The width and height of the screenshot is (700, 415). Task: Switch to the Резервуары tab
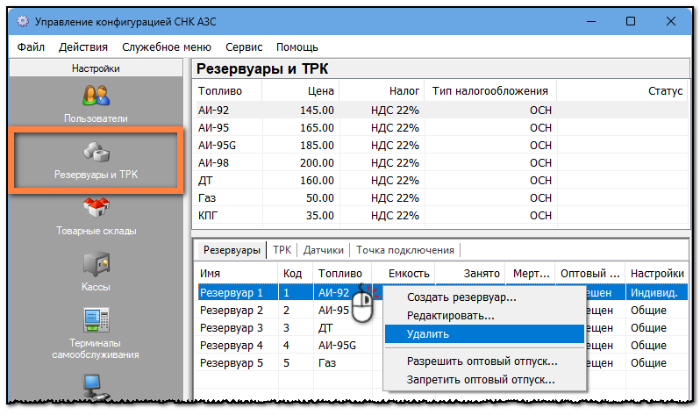(232, 250)
